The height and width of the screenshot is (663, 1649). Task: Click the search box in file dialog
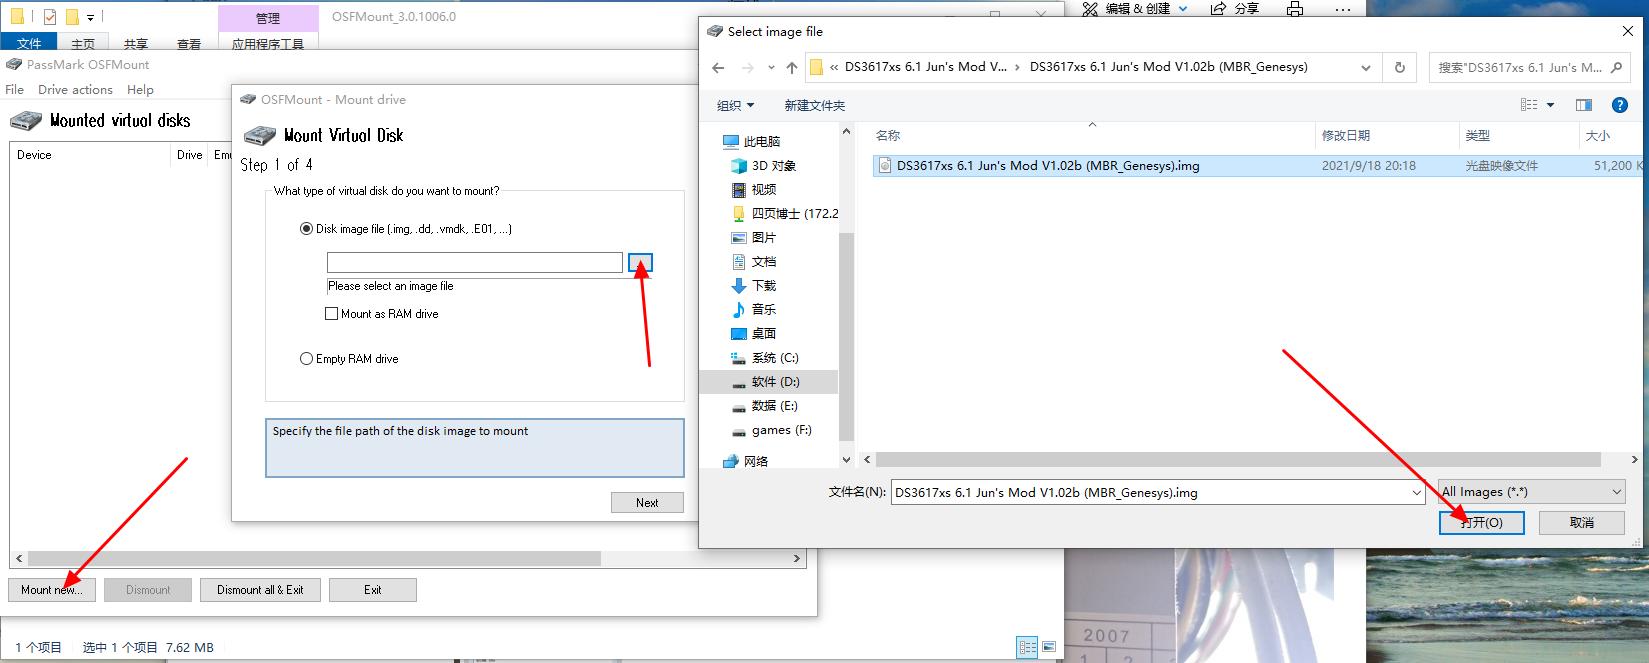1530,68
